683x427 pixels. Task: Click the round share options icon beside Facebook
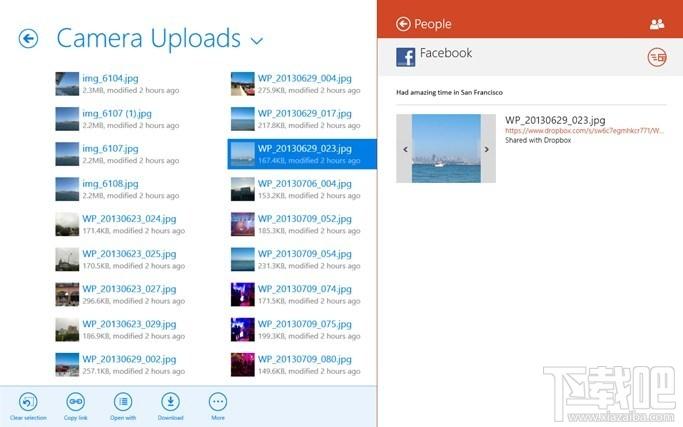tap(657, 57)
